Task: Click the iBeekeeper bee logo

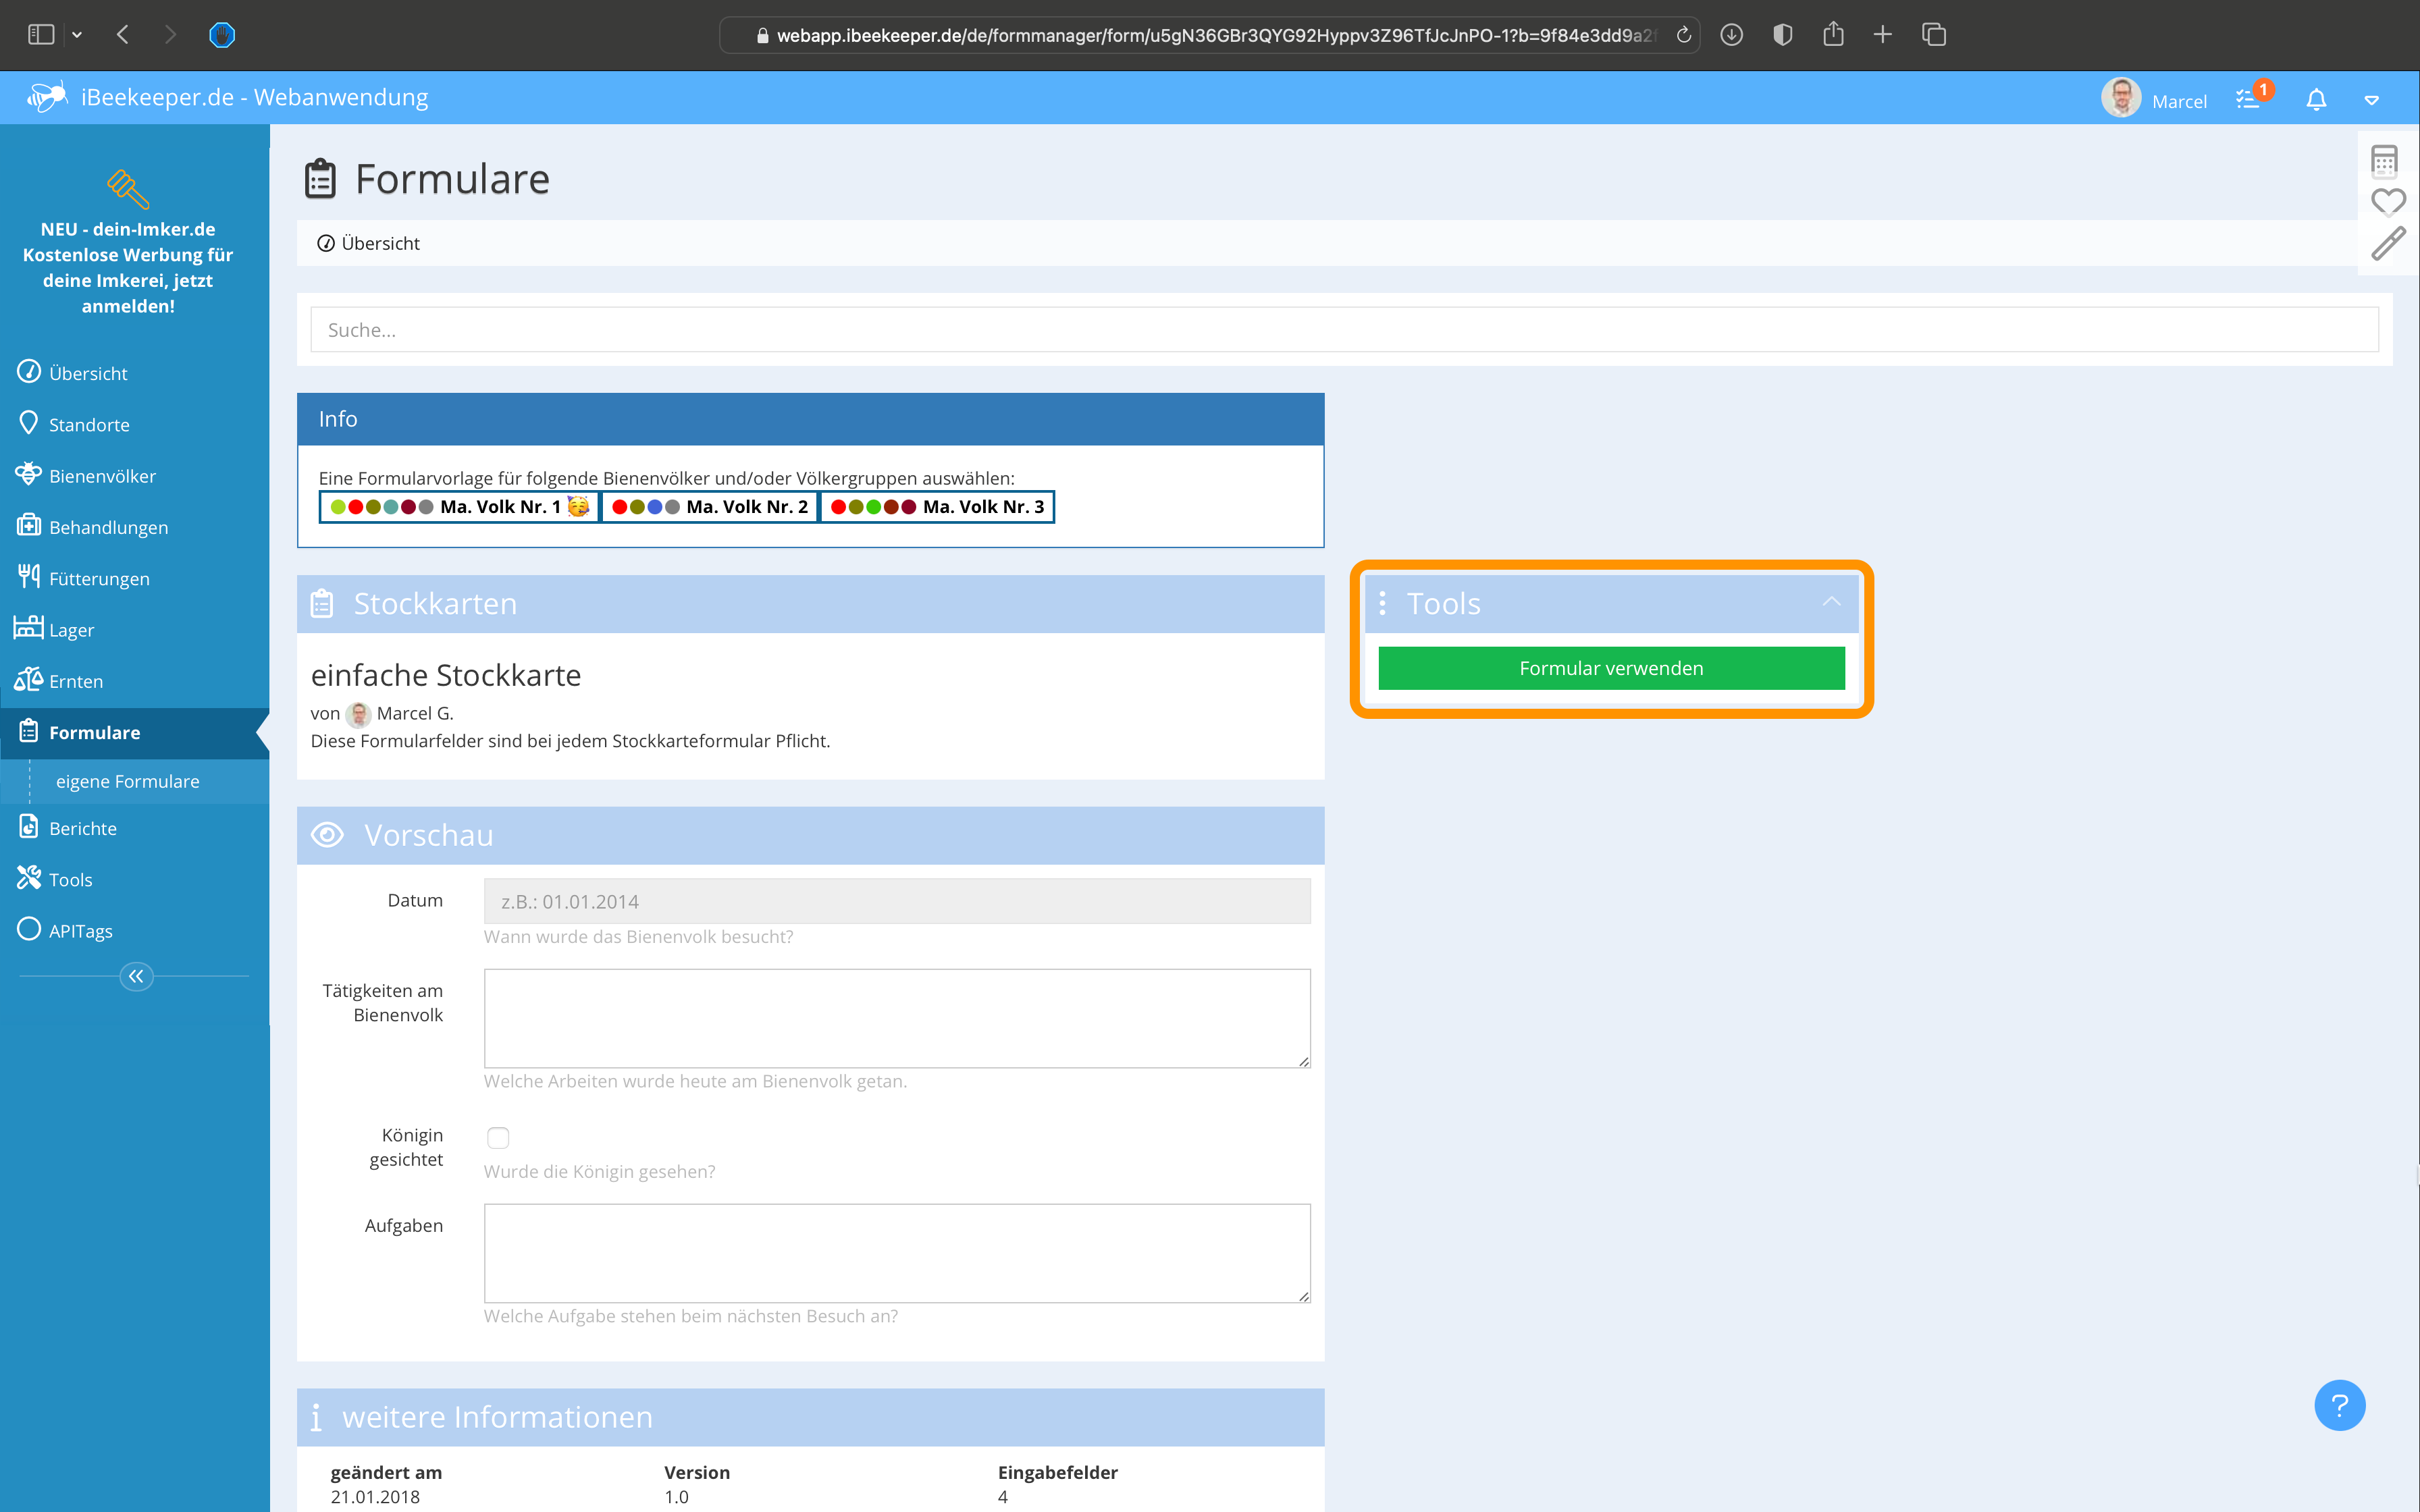Action: [47, 97]
